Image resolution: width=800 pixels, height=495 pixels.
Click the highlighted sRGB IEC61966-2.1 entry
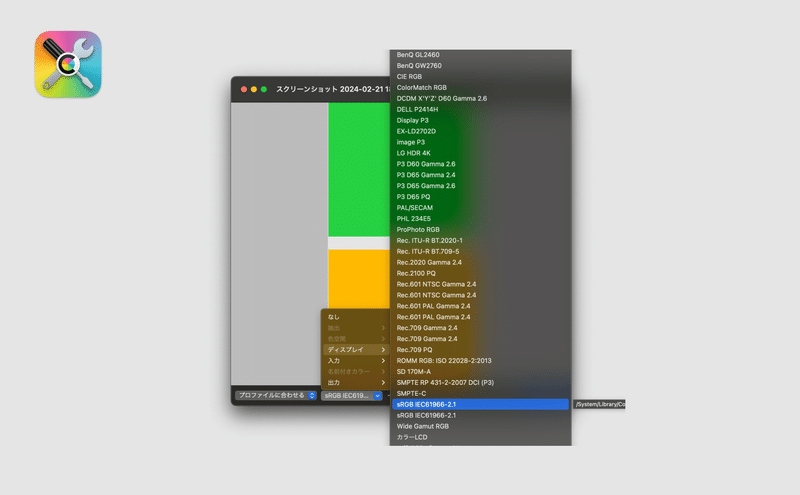[x=481, y=404]
